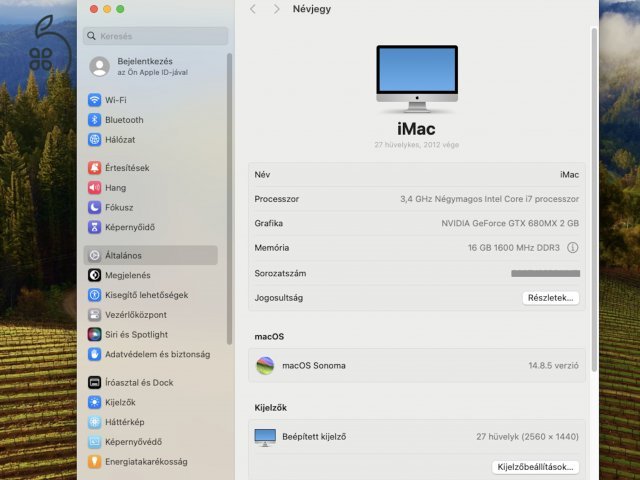Click the 14.8.5 verzió text
The width and height of the screenshot is (640, 480).
pos(553,365)
